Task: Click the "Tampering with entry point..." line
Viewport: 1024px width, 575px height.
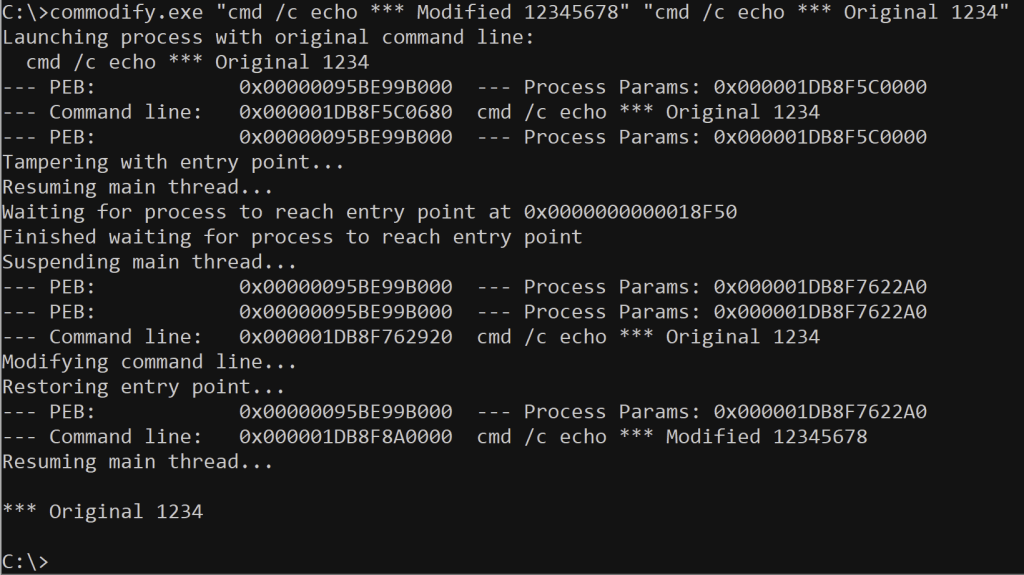Action: click(173, 162)
